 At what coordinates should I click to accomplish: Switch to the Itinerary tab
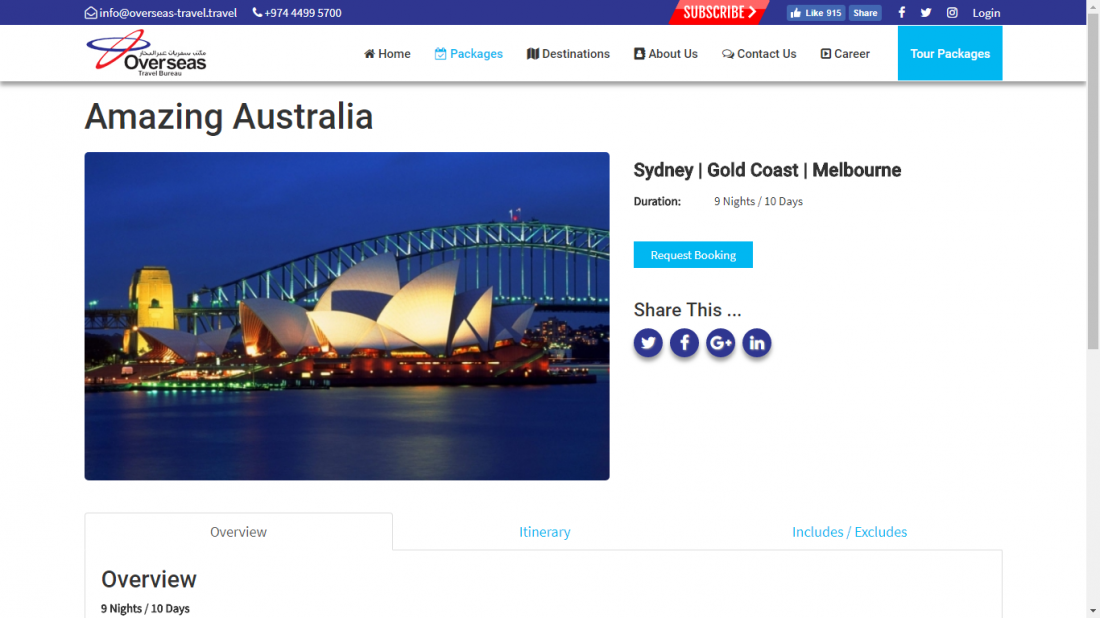(545, 532)
